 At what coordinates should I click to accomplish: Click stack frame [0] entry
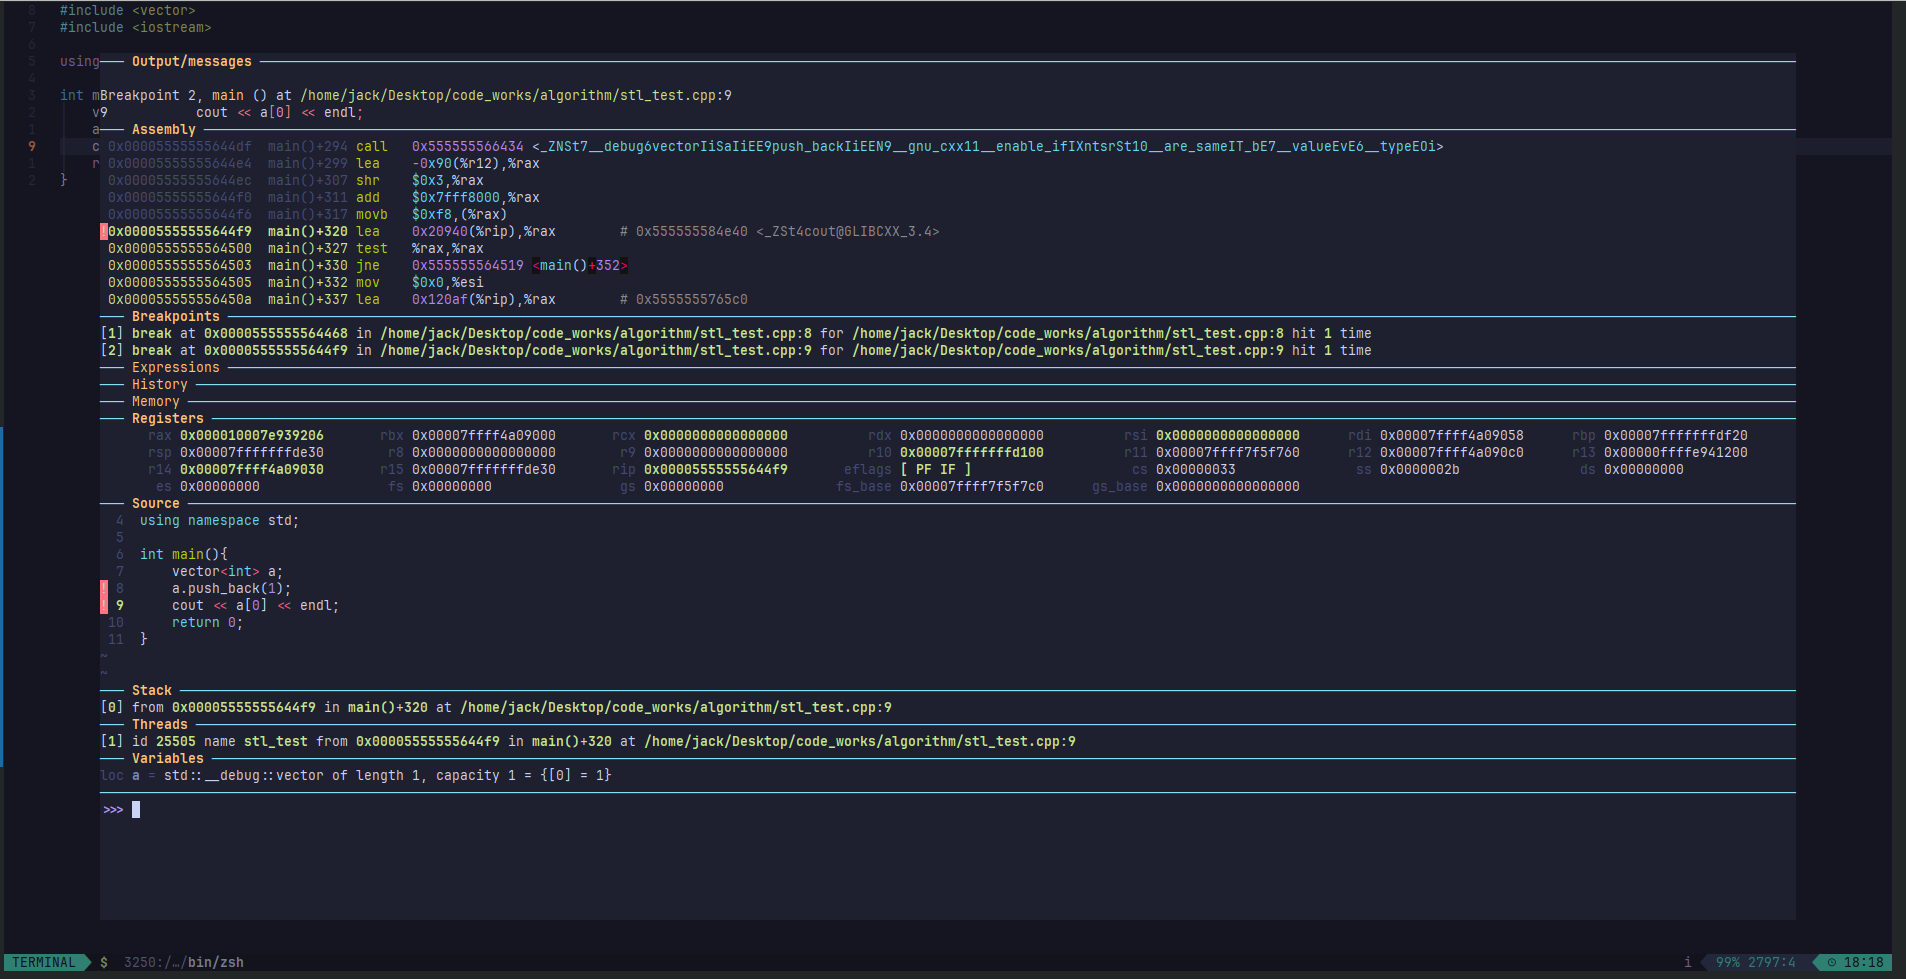coord(496,708)
